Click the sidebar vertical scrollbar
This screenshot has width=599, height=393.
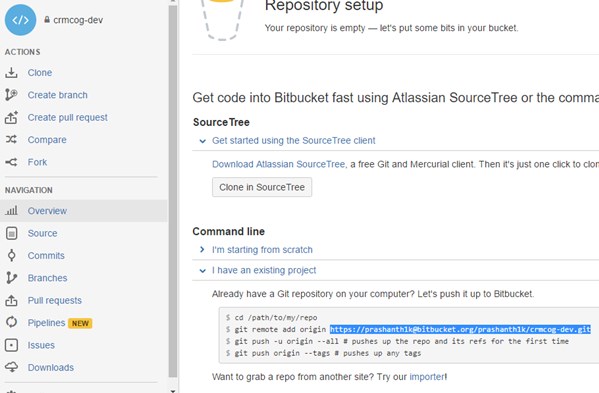(x=173, y=191)
